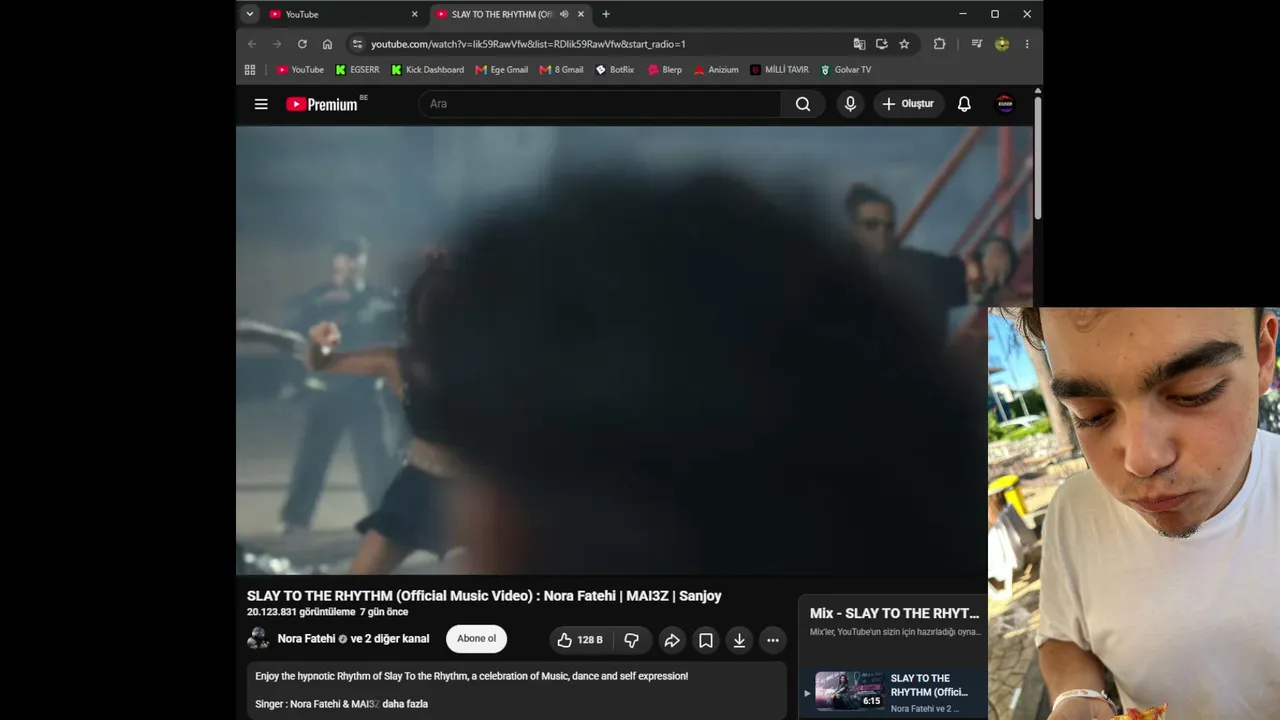Open the account avatar menu
This screenshot has width=1280, height=720.
point(1005,104)
